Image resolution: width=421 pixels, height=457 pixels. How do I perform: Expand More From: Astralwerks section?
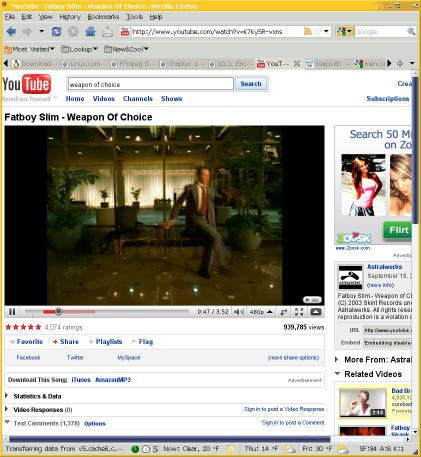pyautogui.click(x=337, y=359)
